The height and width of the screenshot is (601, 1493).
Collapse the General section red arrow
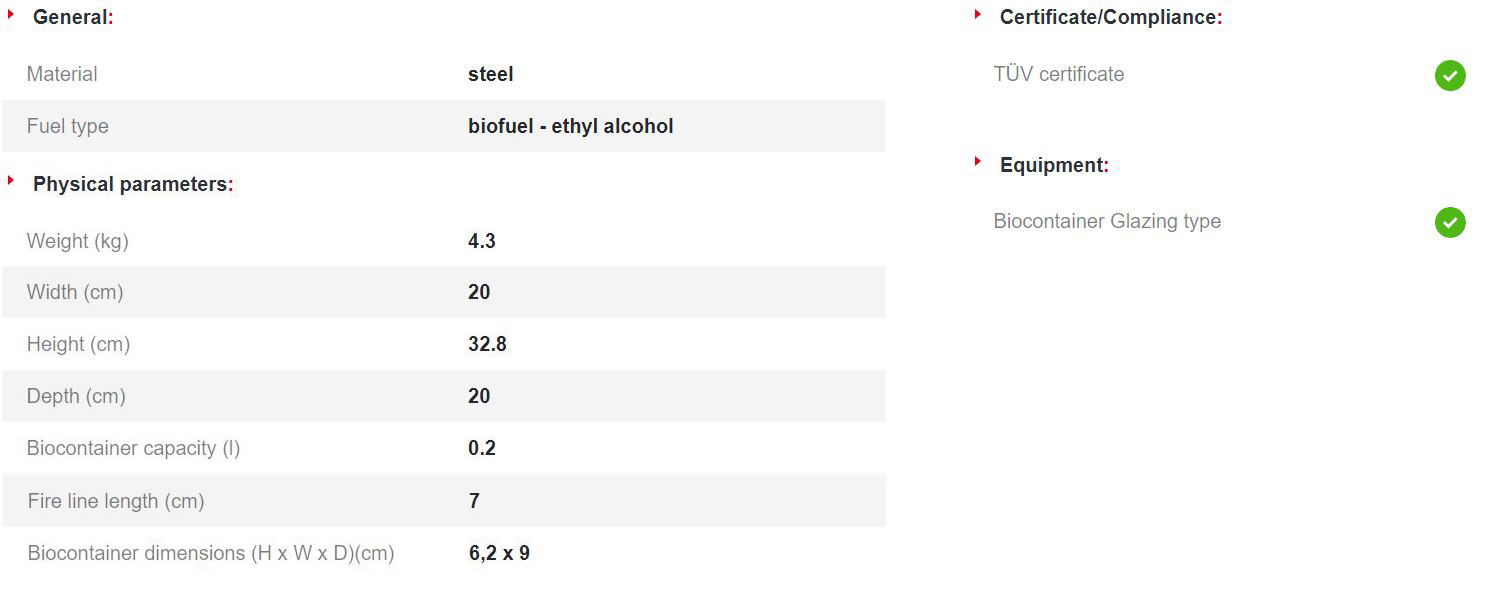(x=11, y=15)
